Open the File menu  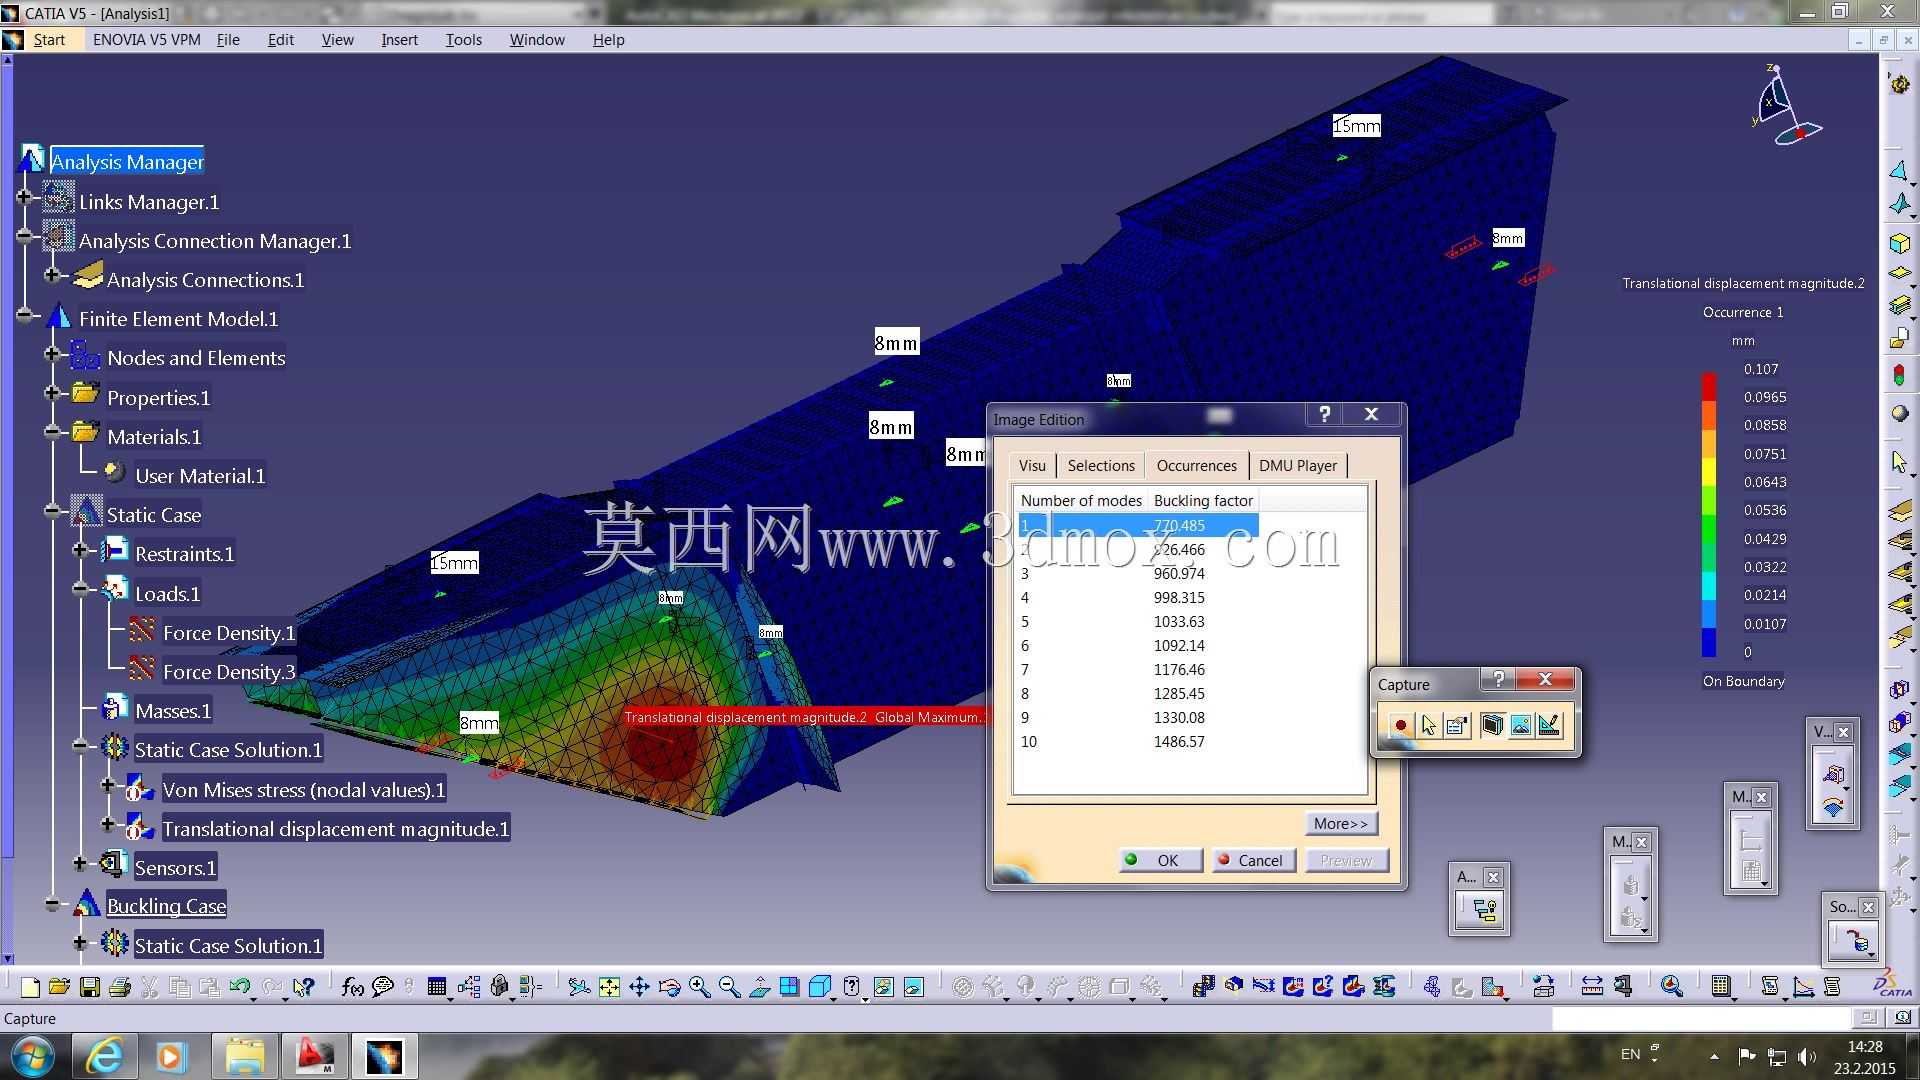coord(228,40)
